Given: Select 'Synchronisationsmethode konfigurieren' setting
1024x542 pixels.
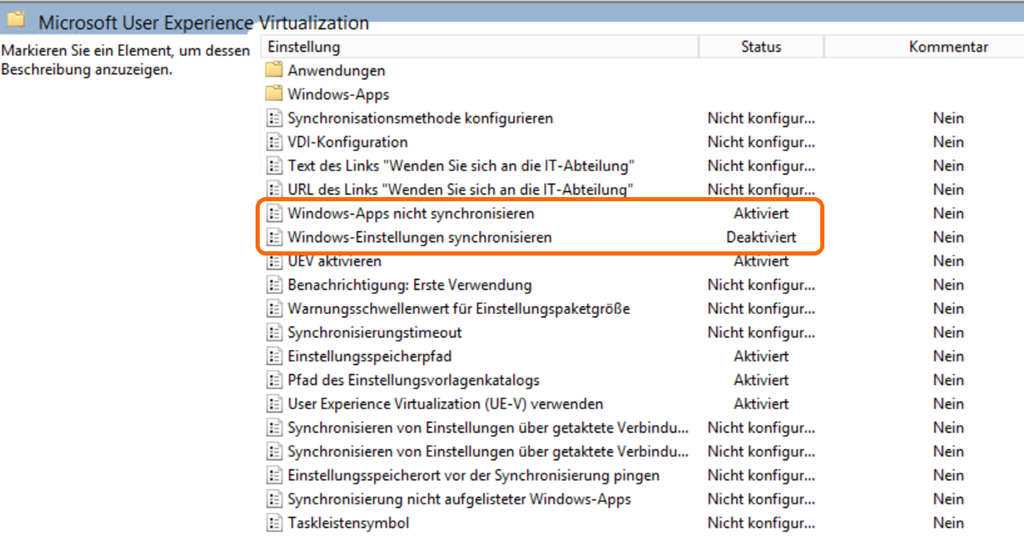Looking at the screenshot, I should (420, 119).
